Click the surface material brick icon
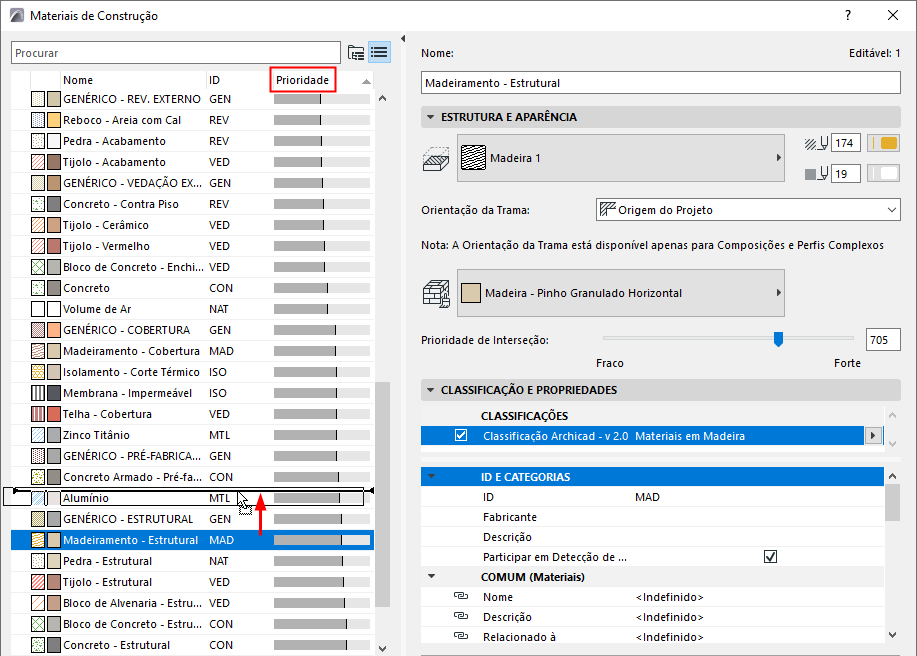917x656 pixels. click(436, 294)
